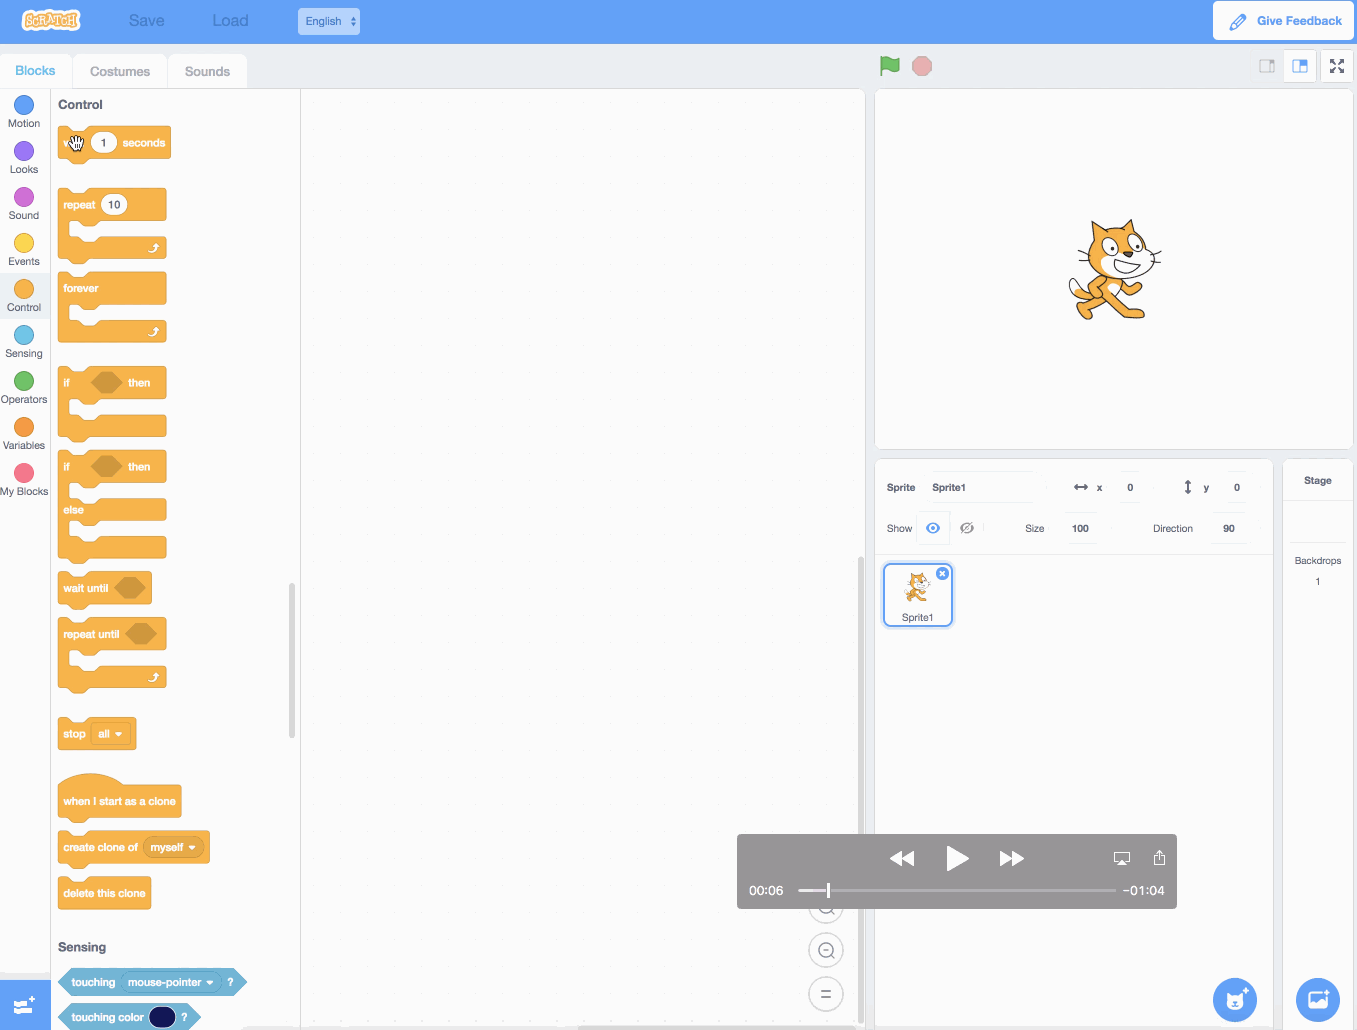The height and width of the screenshot is (1030, 1357).
Task: Select the Control category circle
Action: coord(24,289)
